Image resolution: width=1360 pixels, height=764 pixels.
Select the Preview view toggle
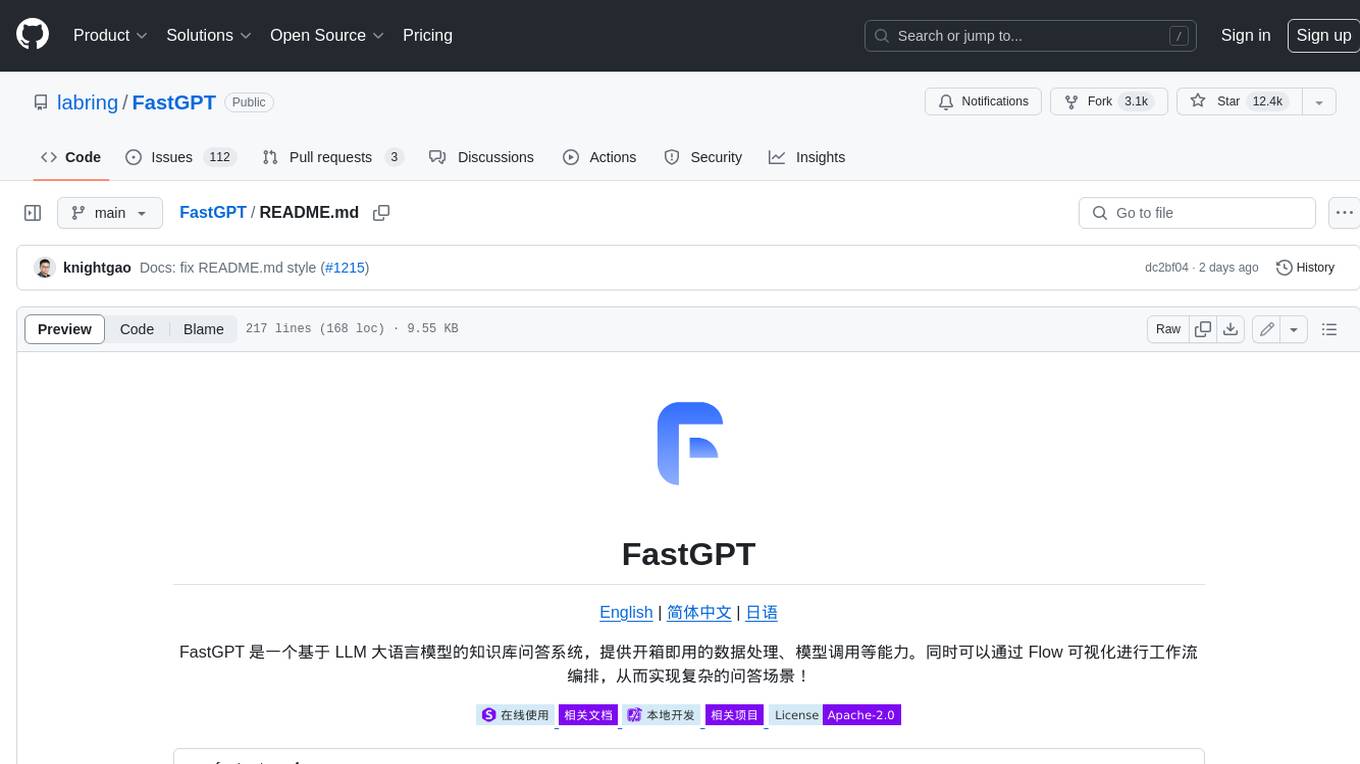pos(65,329)
